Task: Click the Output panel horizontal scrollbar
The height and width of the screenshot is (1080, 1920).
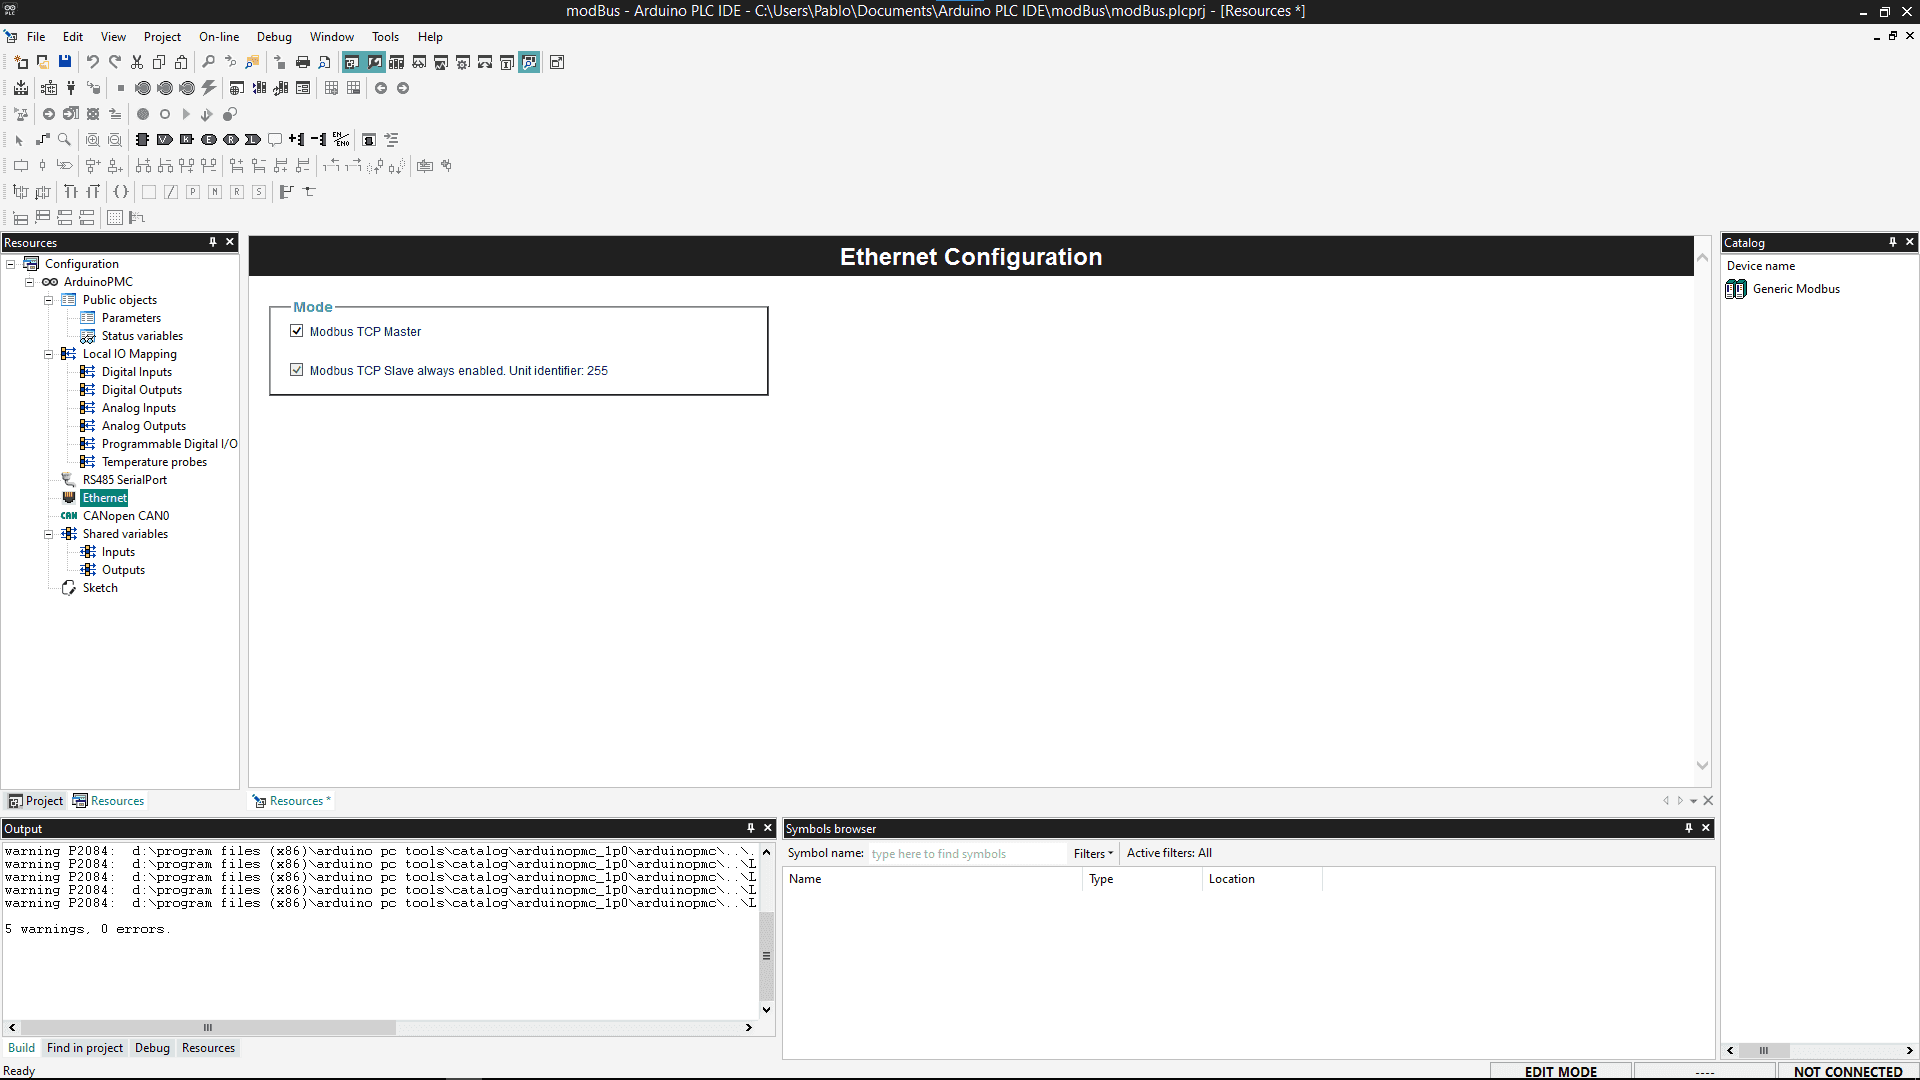Action: point(208,1027)
